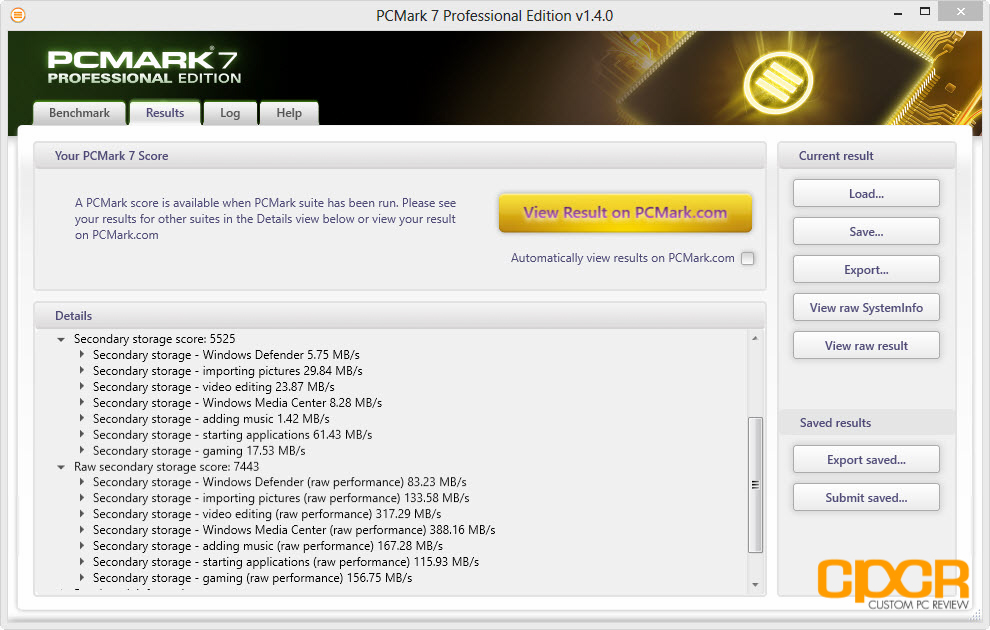Select starting applications (raw performance) 115.93 MB/s row
The height and width of the screenshot is (630, 990).
tap(286, 561)
